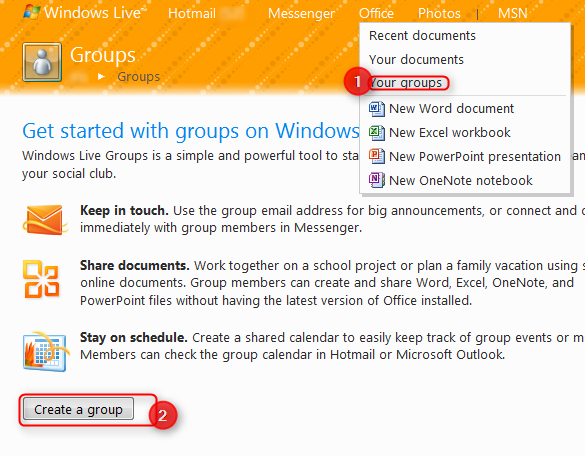Open the Messenger menu
The height and width of the screenshot is (456, 585).
point(301,13)
